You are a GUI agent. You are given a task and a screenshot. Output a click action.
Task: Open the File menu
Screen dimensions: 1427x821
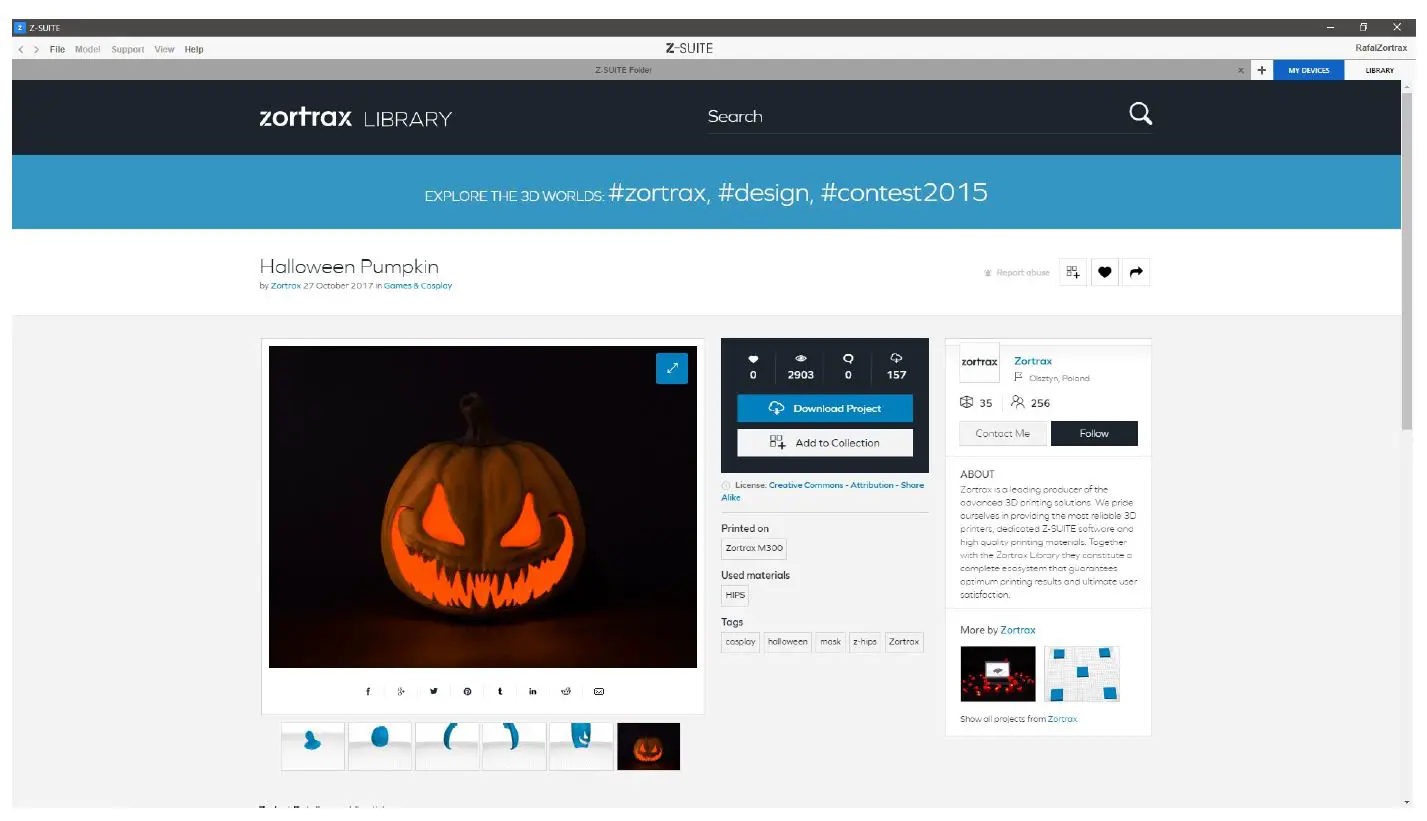[x=57, y=49]
